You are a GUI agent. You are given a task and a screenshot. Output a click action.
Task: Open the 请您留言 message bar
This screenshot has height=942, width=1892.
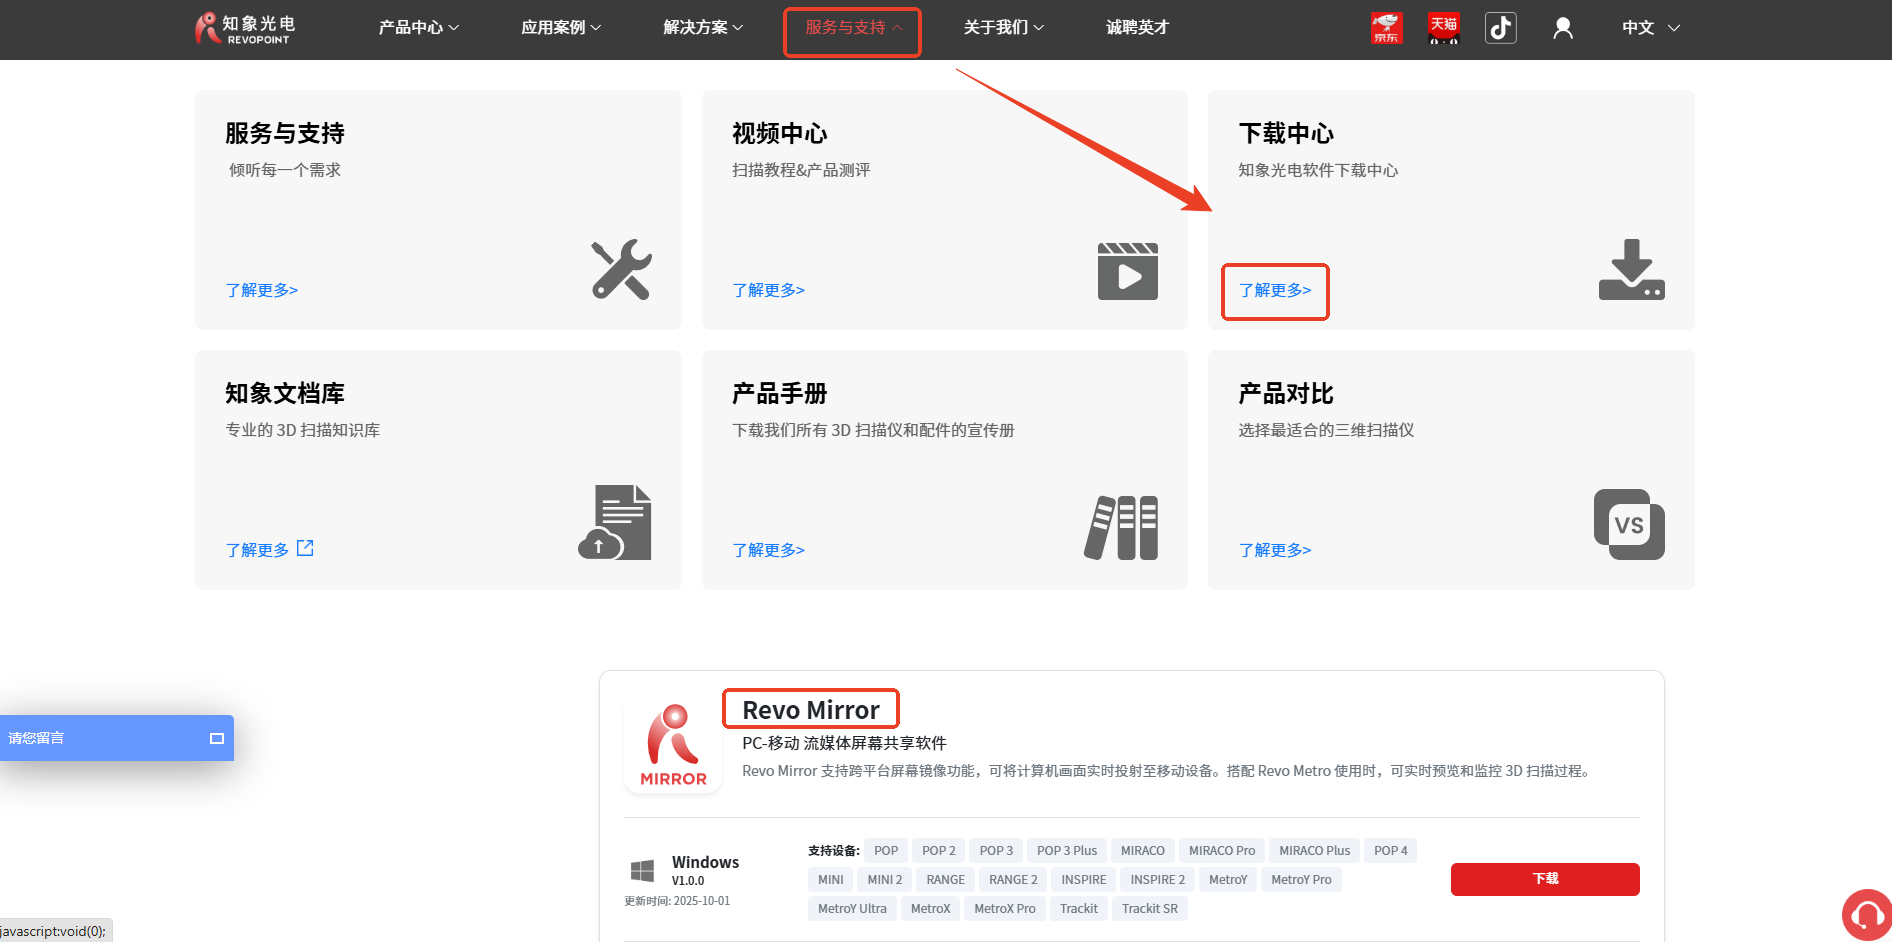116,738
